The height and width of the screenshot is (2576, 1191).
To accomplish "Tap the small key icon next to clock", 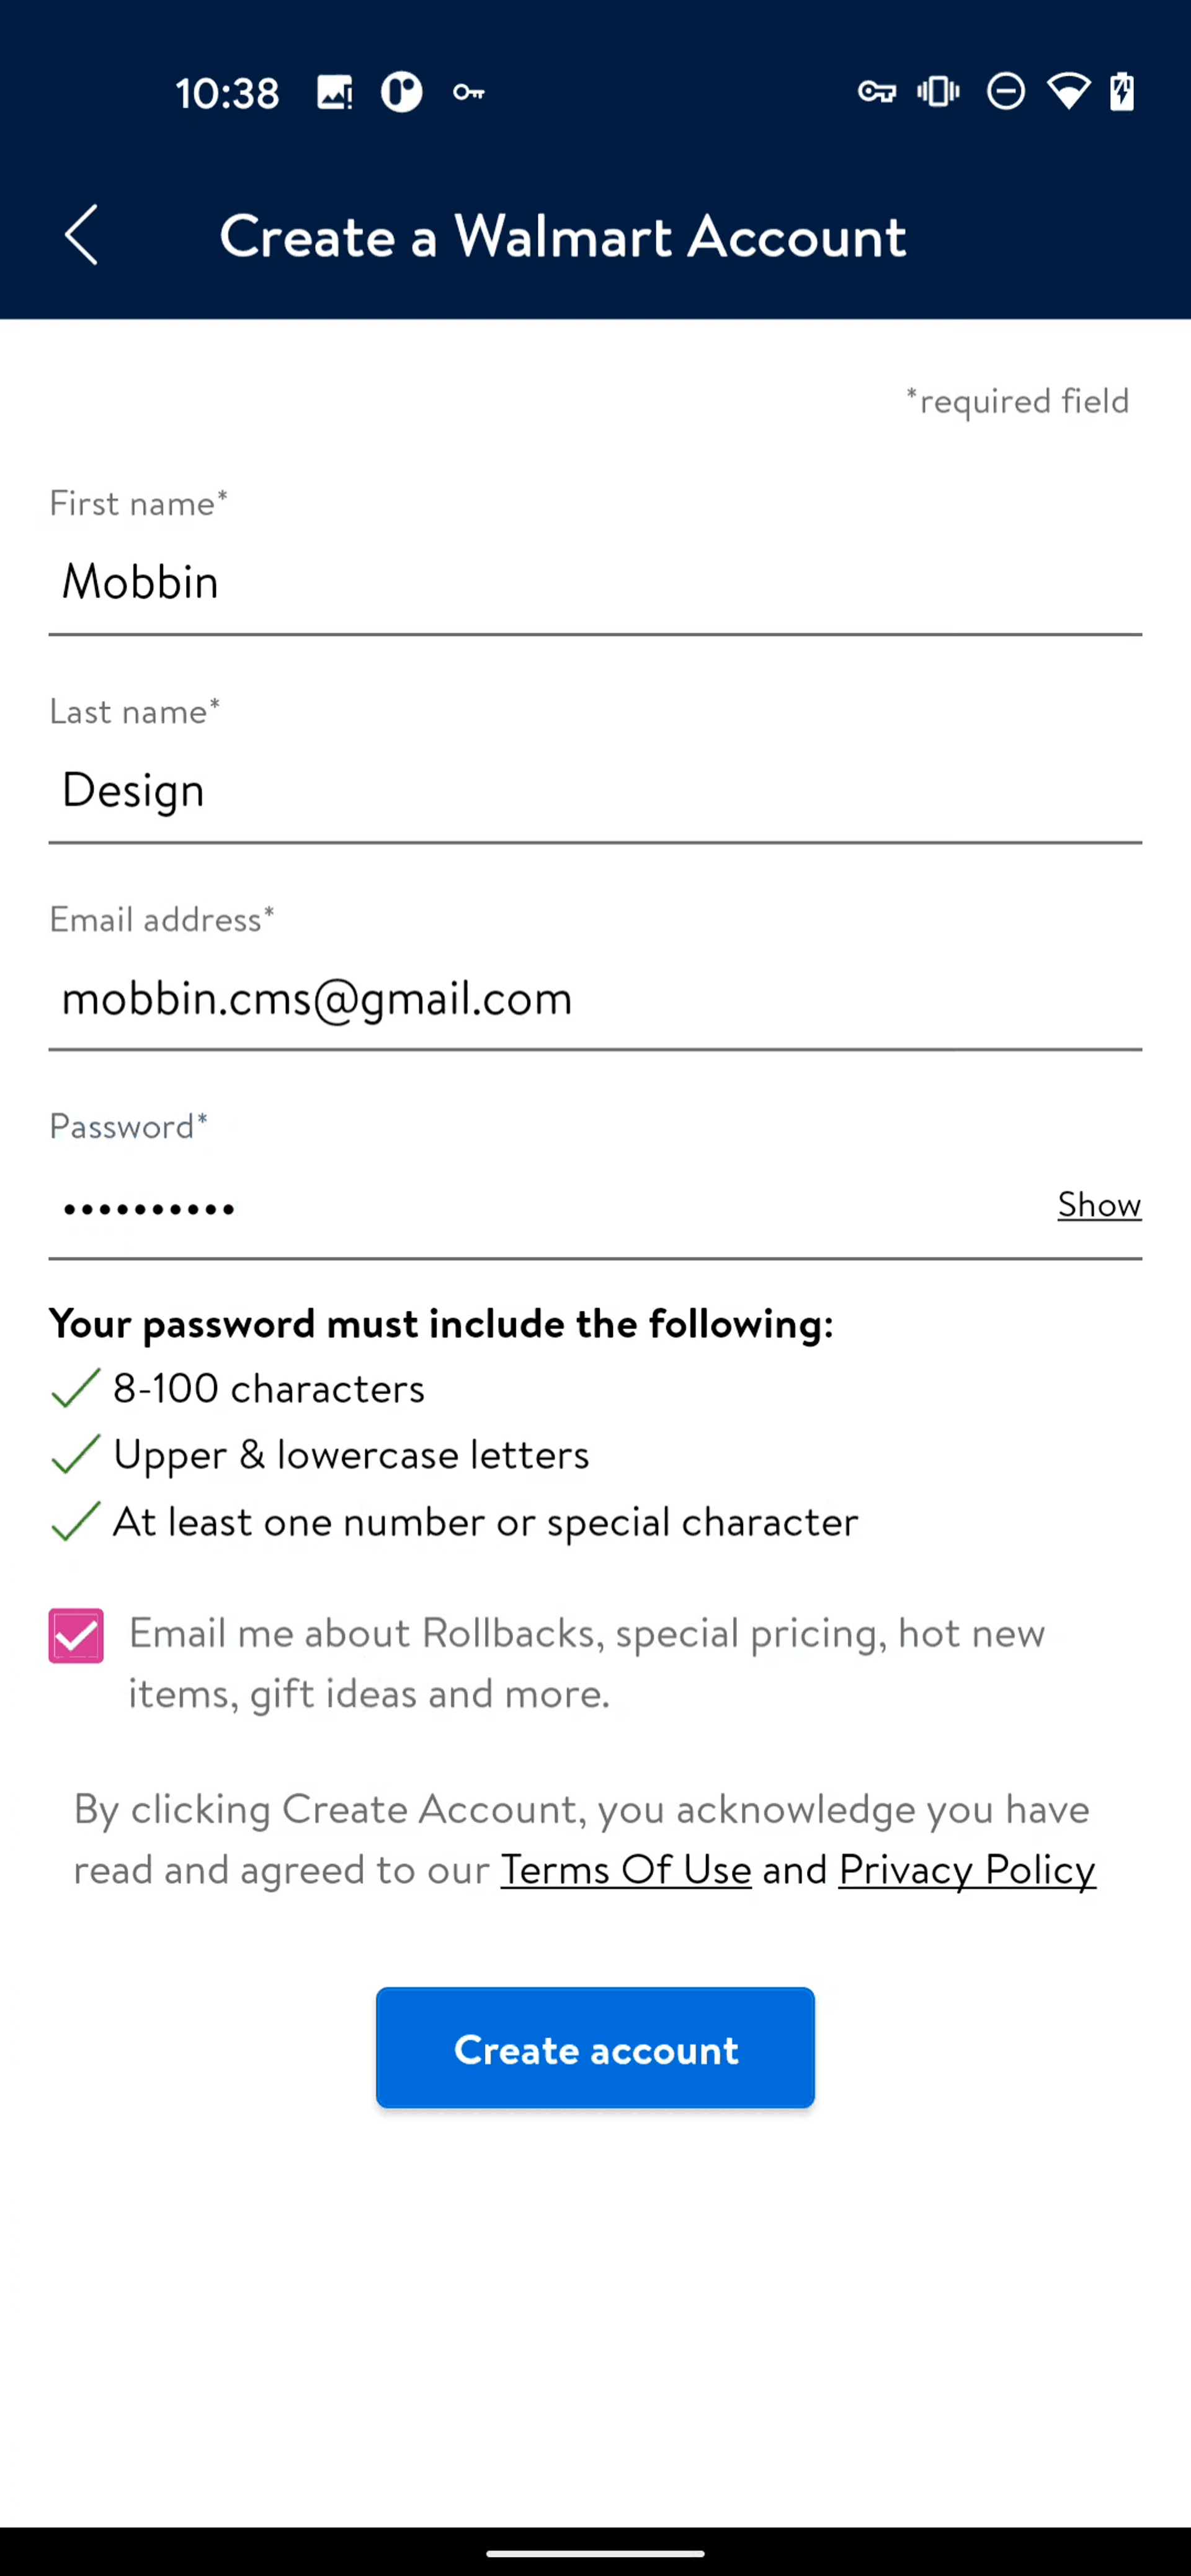I will coord(469,93).
